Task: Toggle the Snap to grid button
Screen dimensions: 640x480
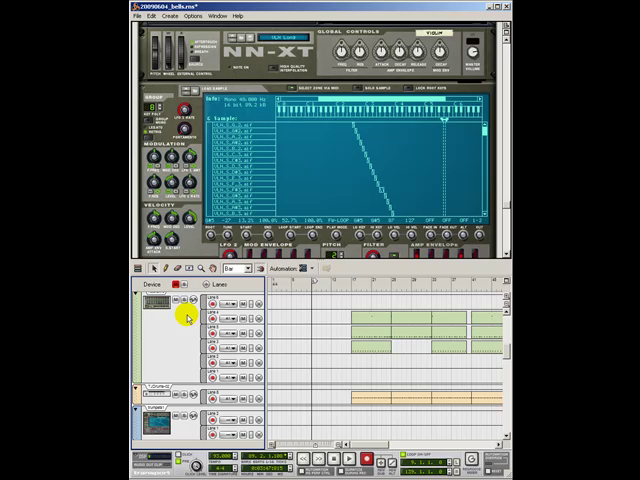Action: [260, 269]
